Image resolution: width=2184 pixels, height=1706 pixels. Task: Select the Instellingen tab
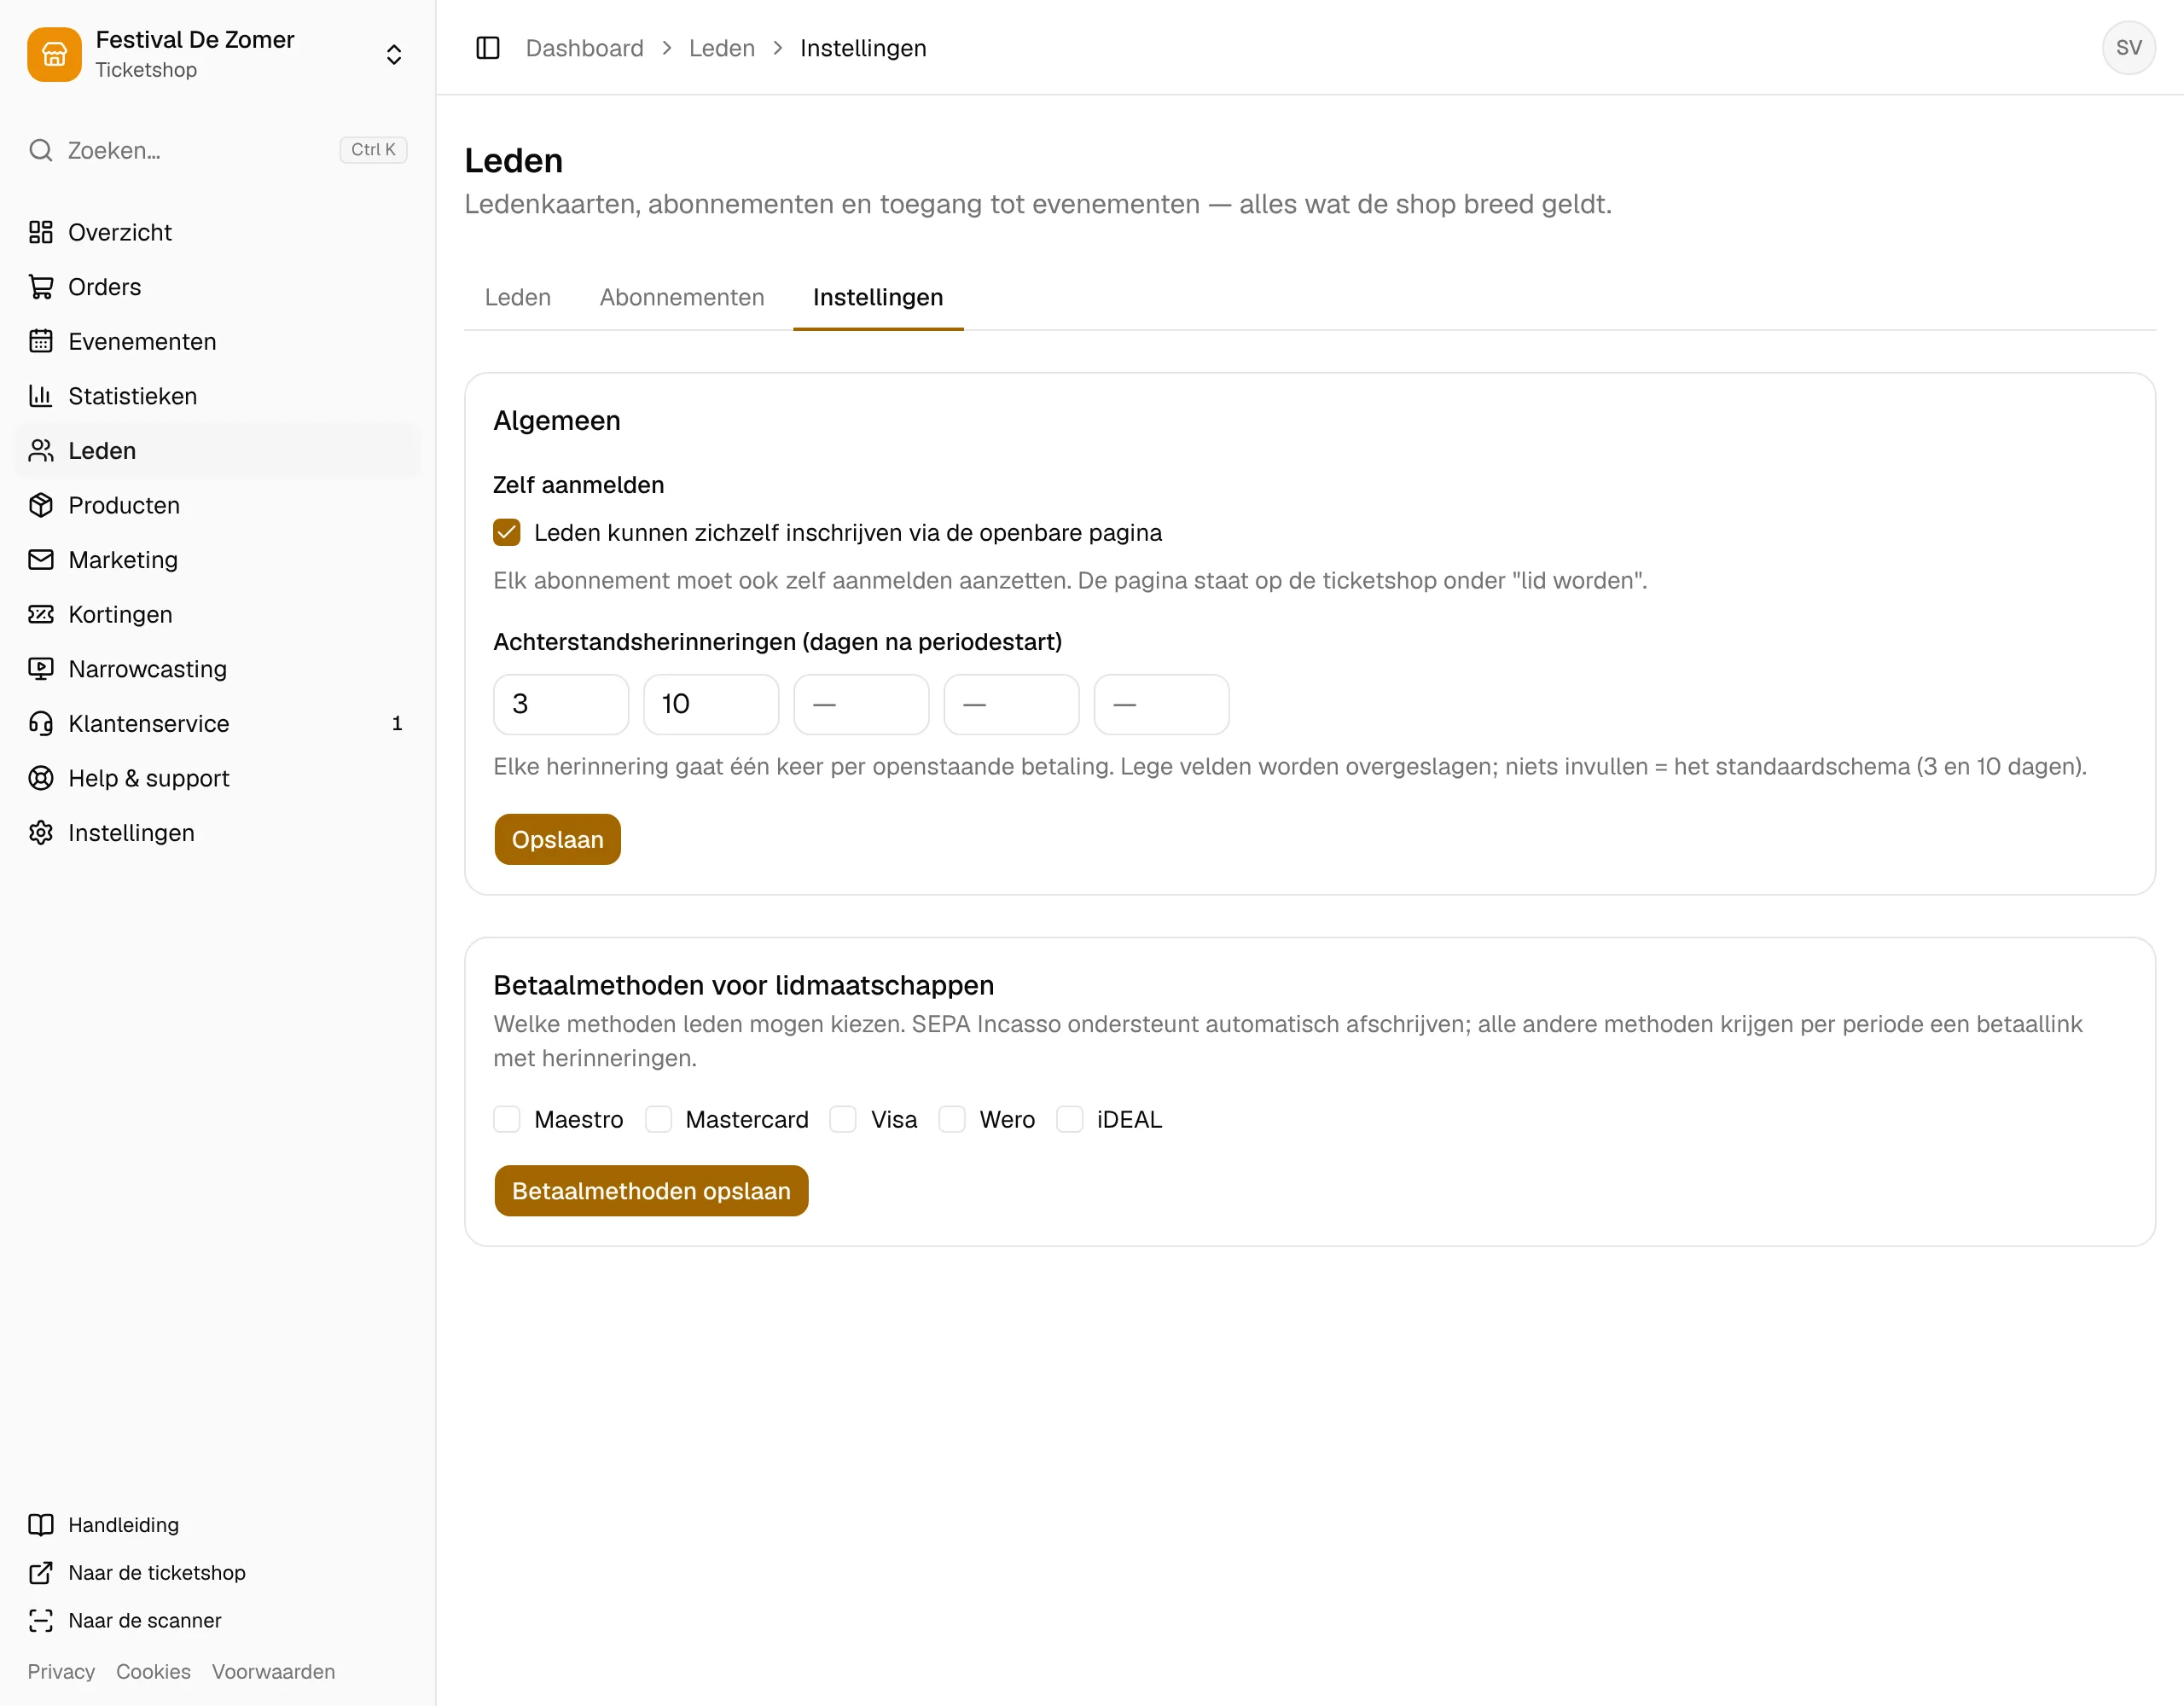[x=878, y=297]
